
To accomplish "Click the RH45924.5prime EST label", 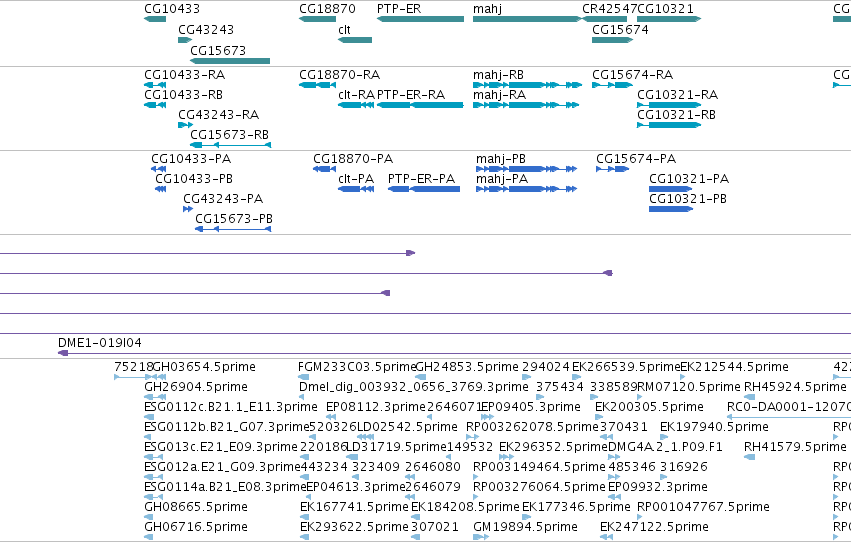I will click(x=795, y=387).
